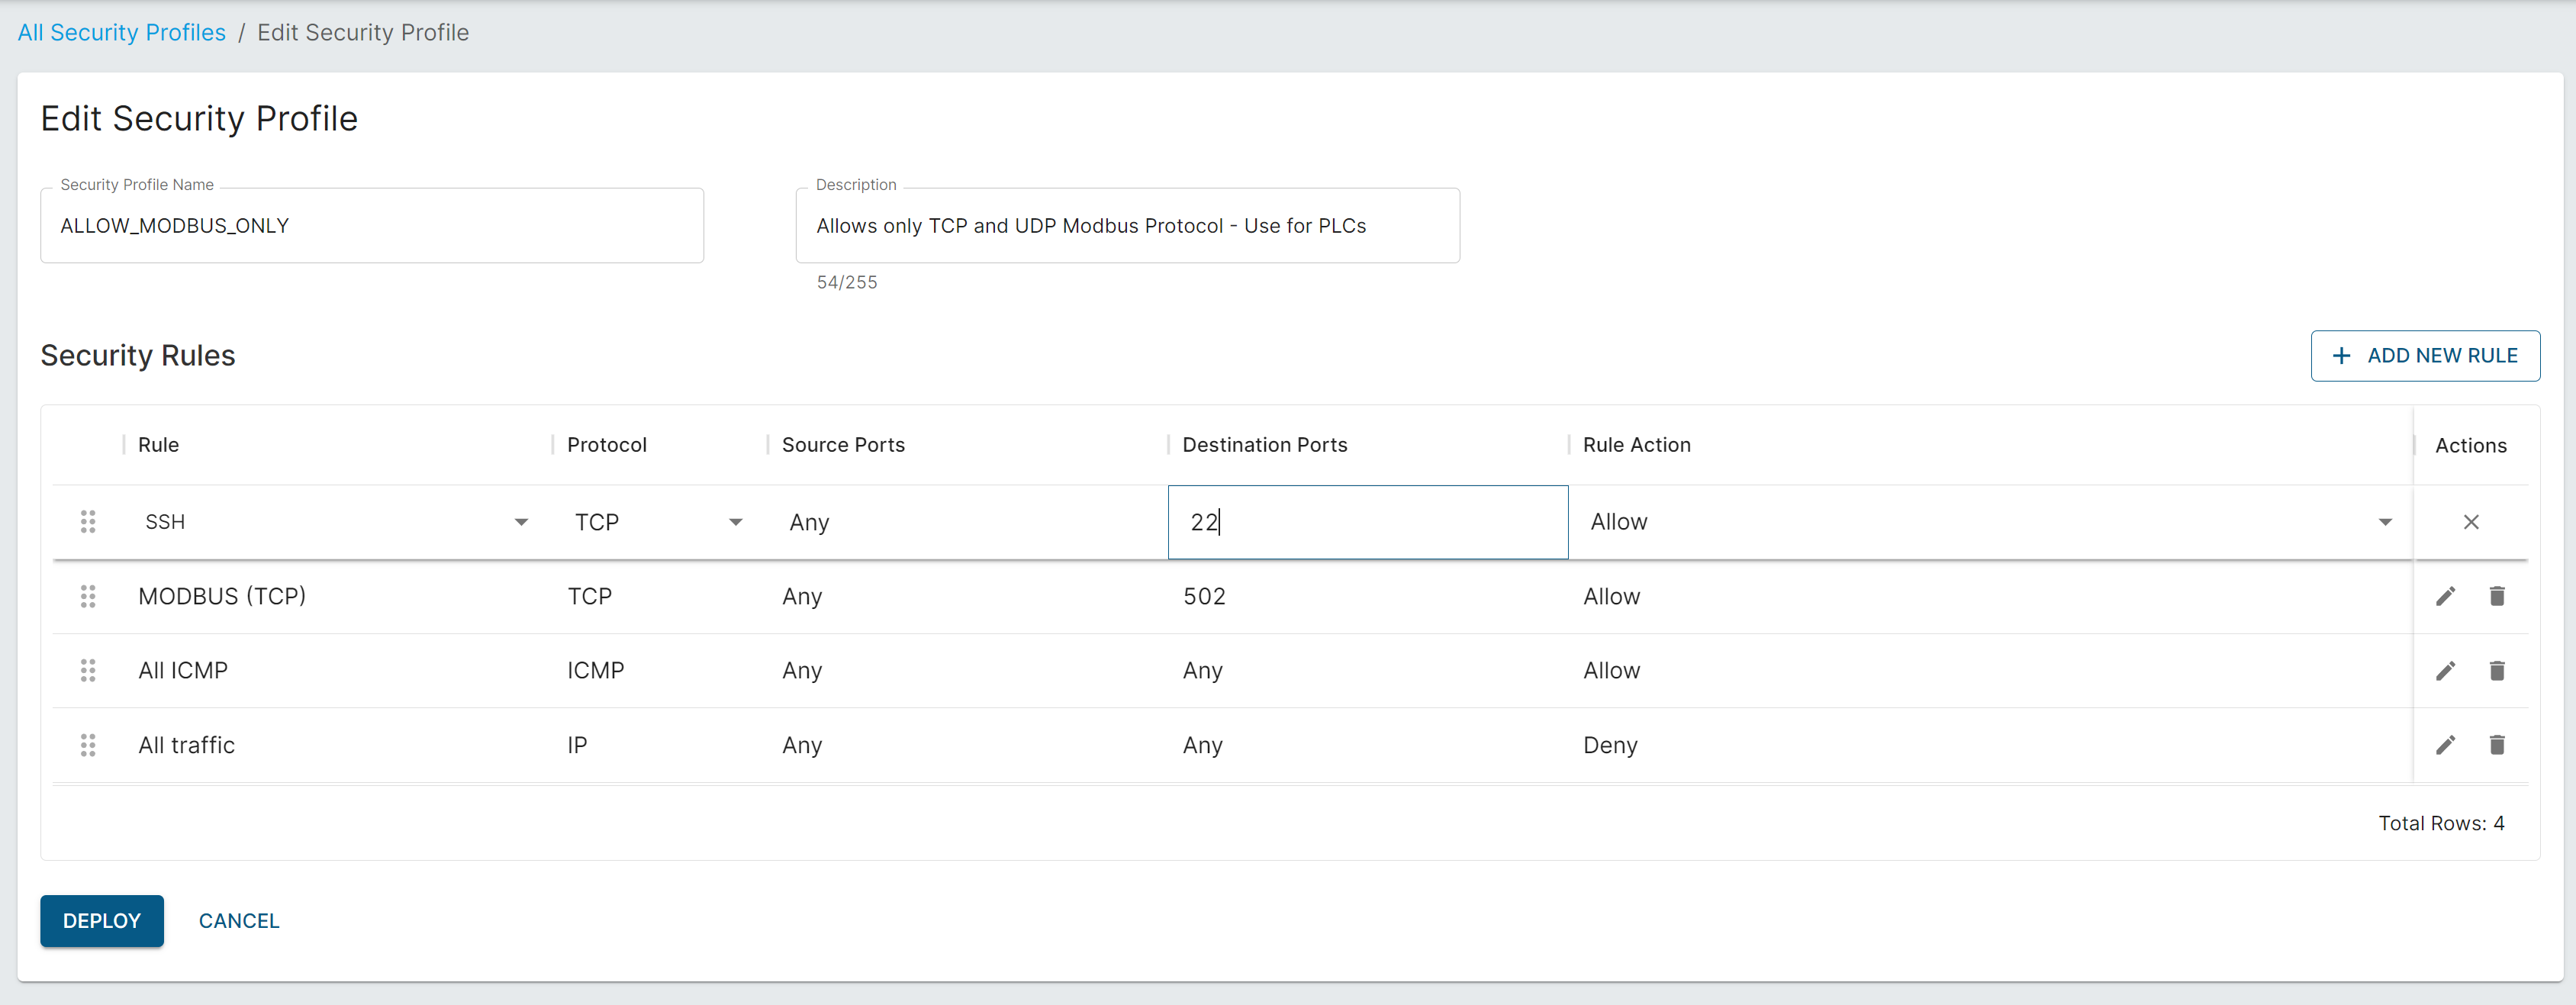The height and width of the screenshot is (1005, 2576).
Task: Grab the MODBUS (TCP) row drag handle
Action: coord(88,596)
